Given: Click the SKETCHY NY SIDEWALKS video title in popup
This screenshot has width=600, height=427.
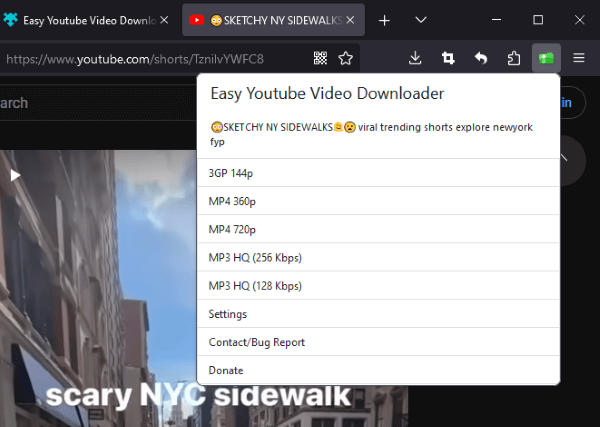Looking at the screenshot, I should (x=371, y=134).
